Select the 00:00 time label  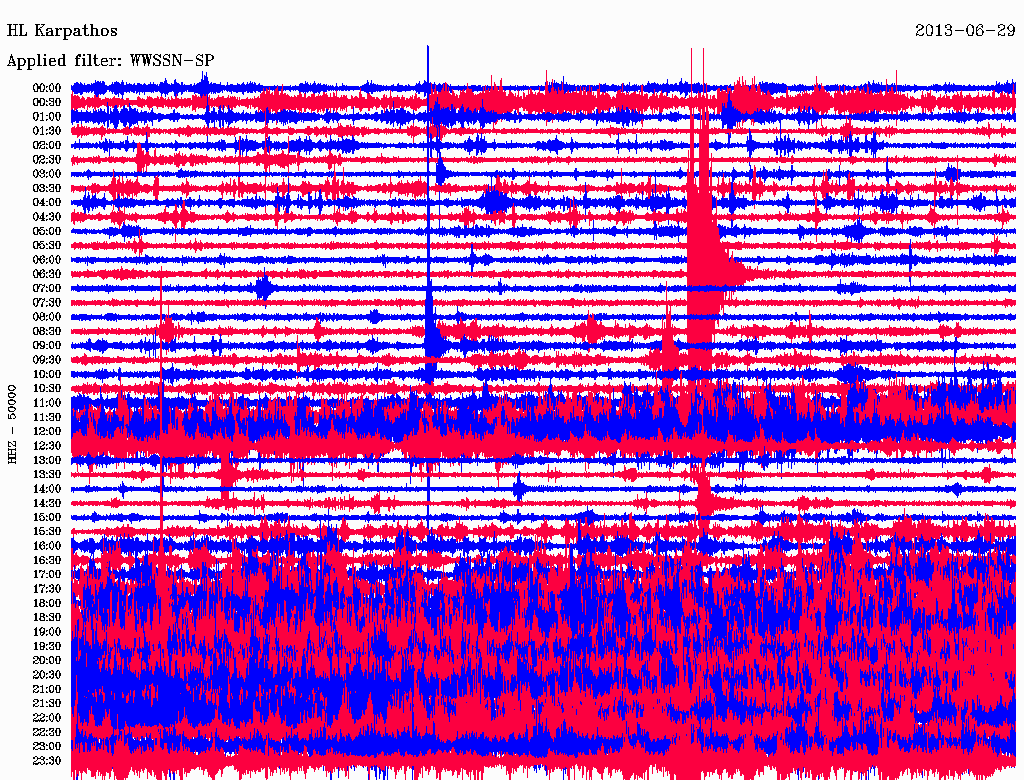[x=47, y=88]
